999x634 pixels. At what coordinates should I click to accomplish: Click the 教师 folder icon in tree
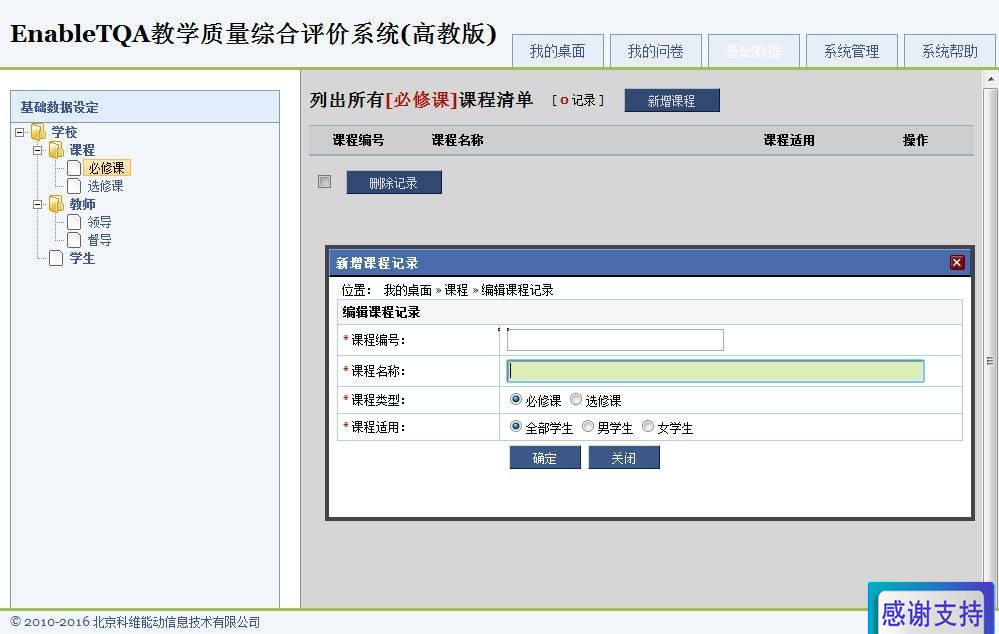click(x=56, y=204)
